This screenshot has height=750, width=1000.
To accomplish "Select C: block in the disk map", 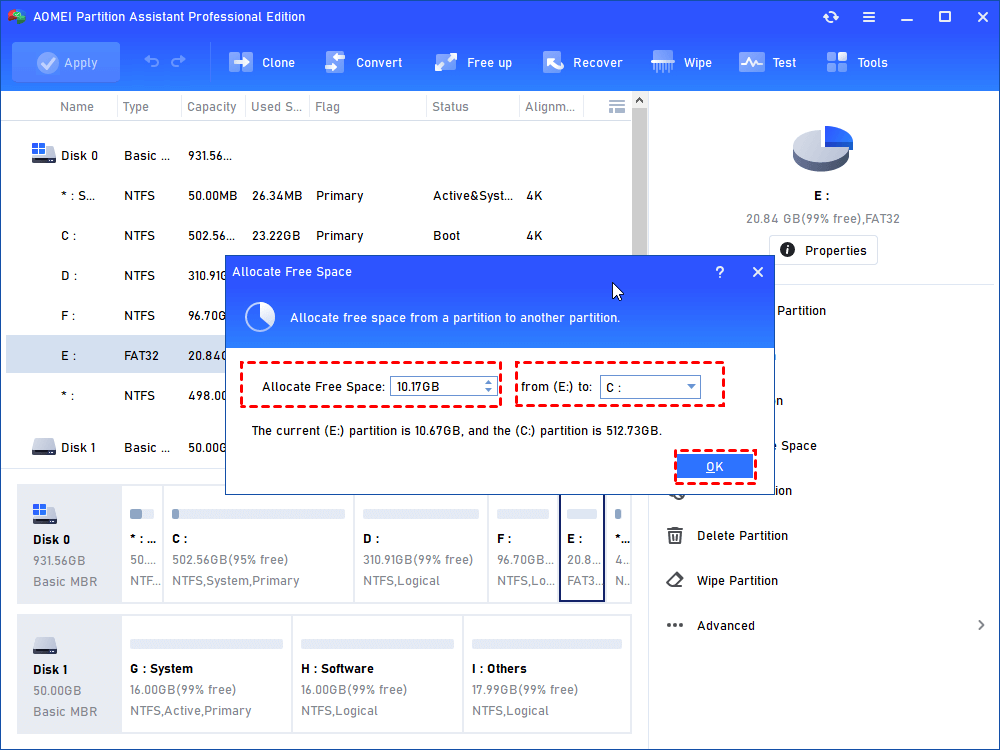I will point(258,544).
